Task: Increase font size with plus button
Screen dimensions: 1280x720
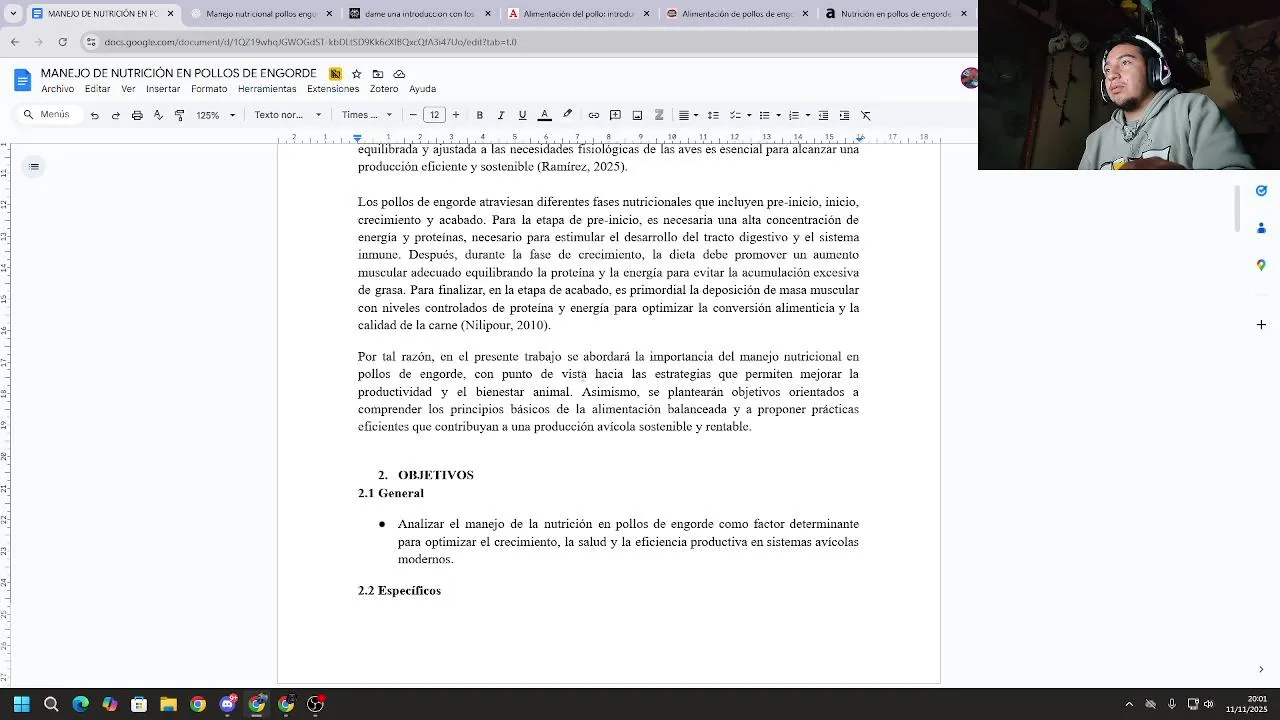Action: point(456,115)
